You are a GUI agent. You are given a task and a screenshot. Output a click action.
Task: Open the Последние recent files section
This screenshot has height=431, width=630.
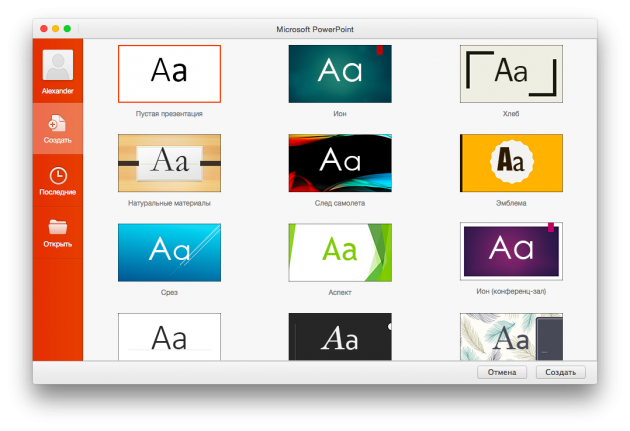click(x=57, y=181)
